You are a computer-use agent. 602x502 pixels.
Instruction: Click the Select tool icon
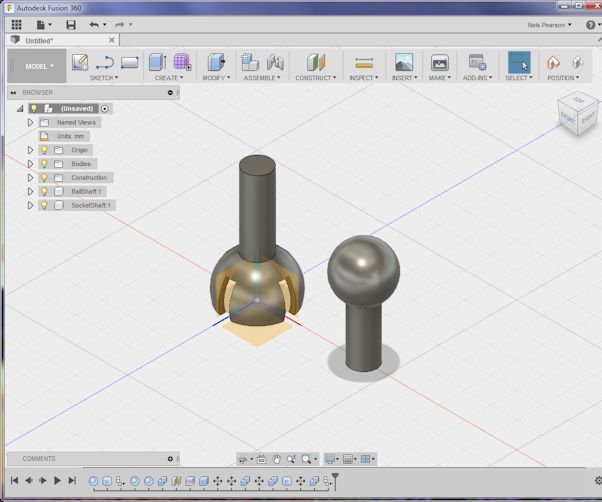[519, 62]
